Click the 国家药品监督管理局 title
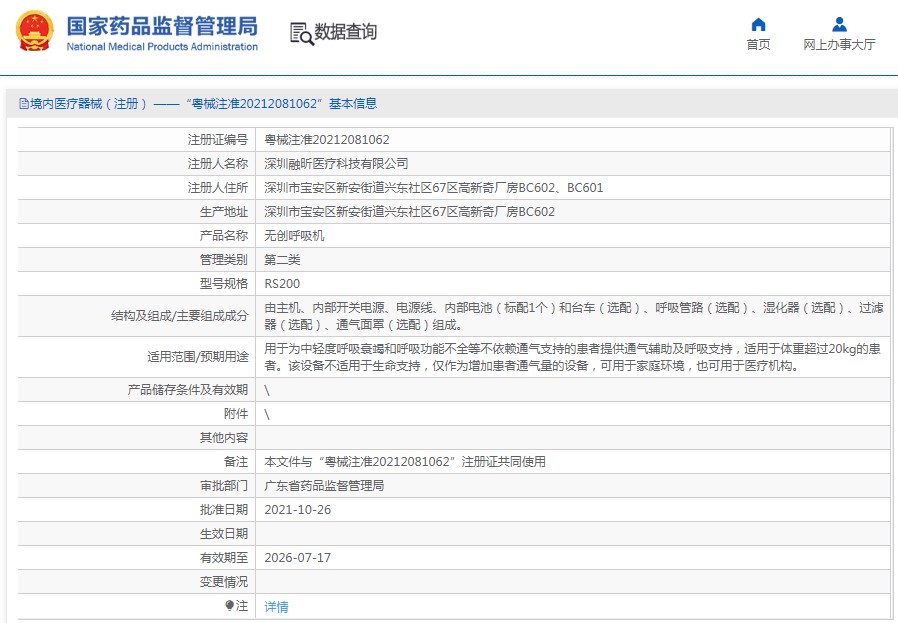Viewport: 898px width, 623px height. click(162, 26)
